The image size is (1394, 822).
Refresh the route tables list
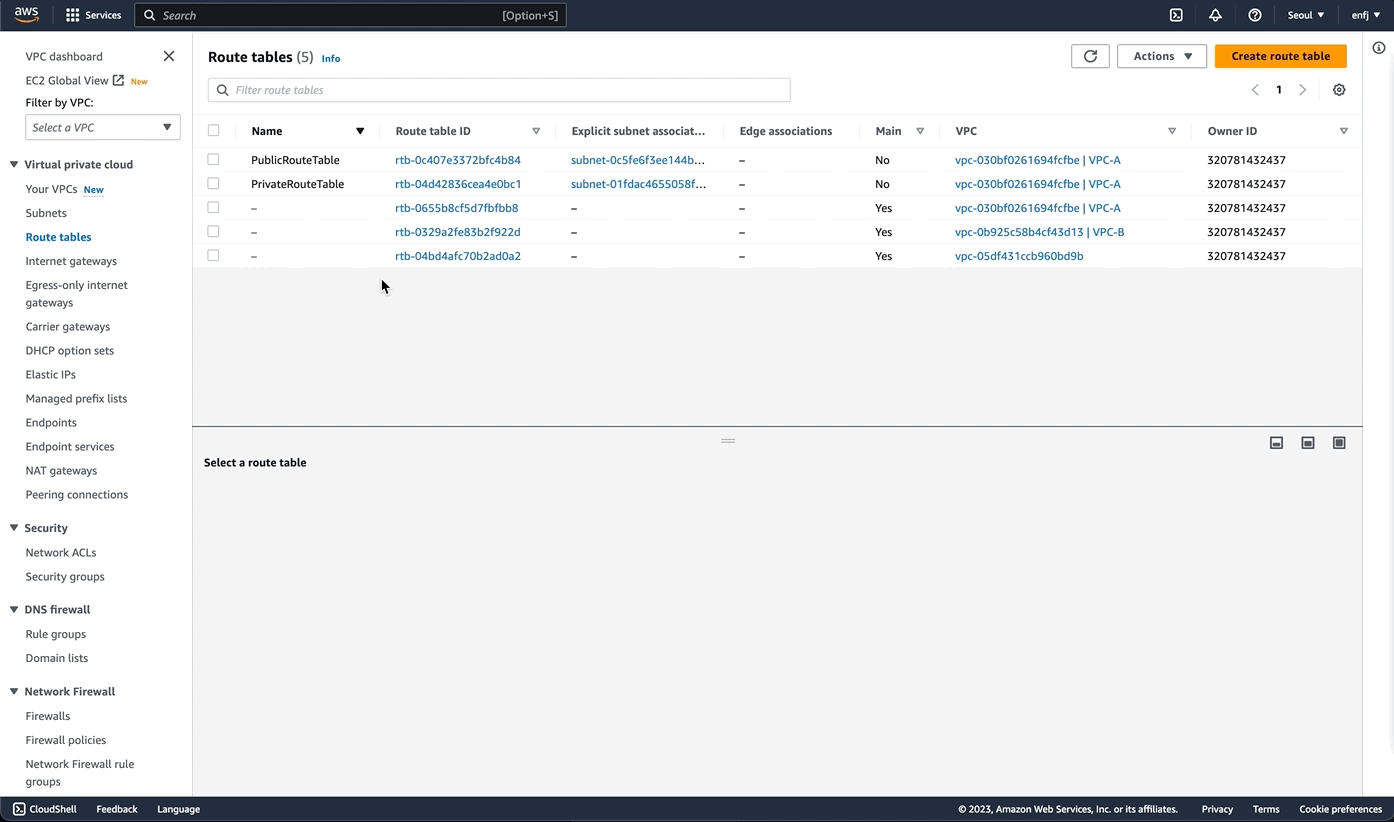coord(1090,56)
